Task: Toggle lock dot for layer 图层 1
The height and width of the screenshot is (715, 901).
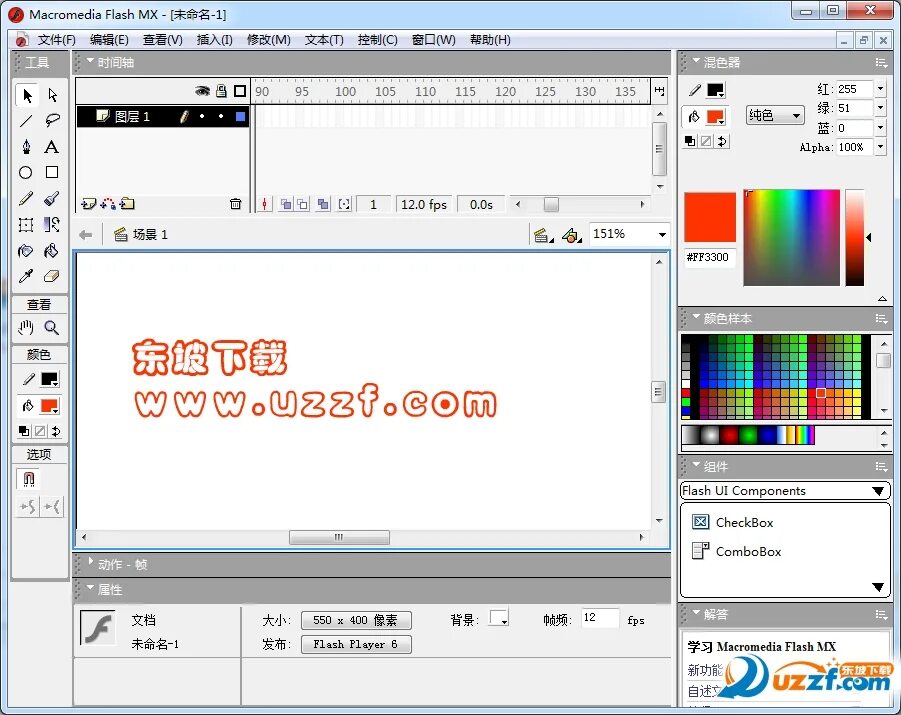Action: pyautogui.click(x=221, y=117)
